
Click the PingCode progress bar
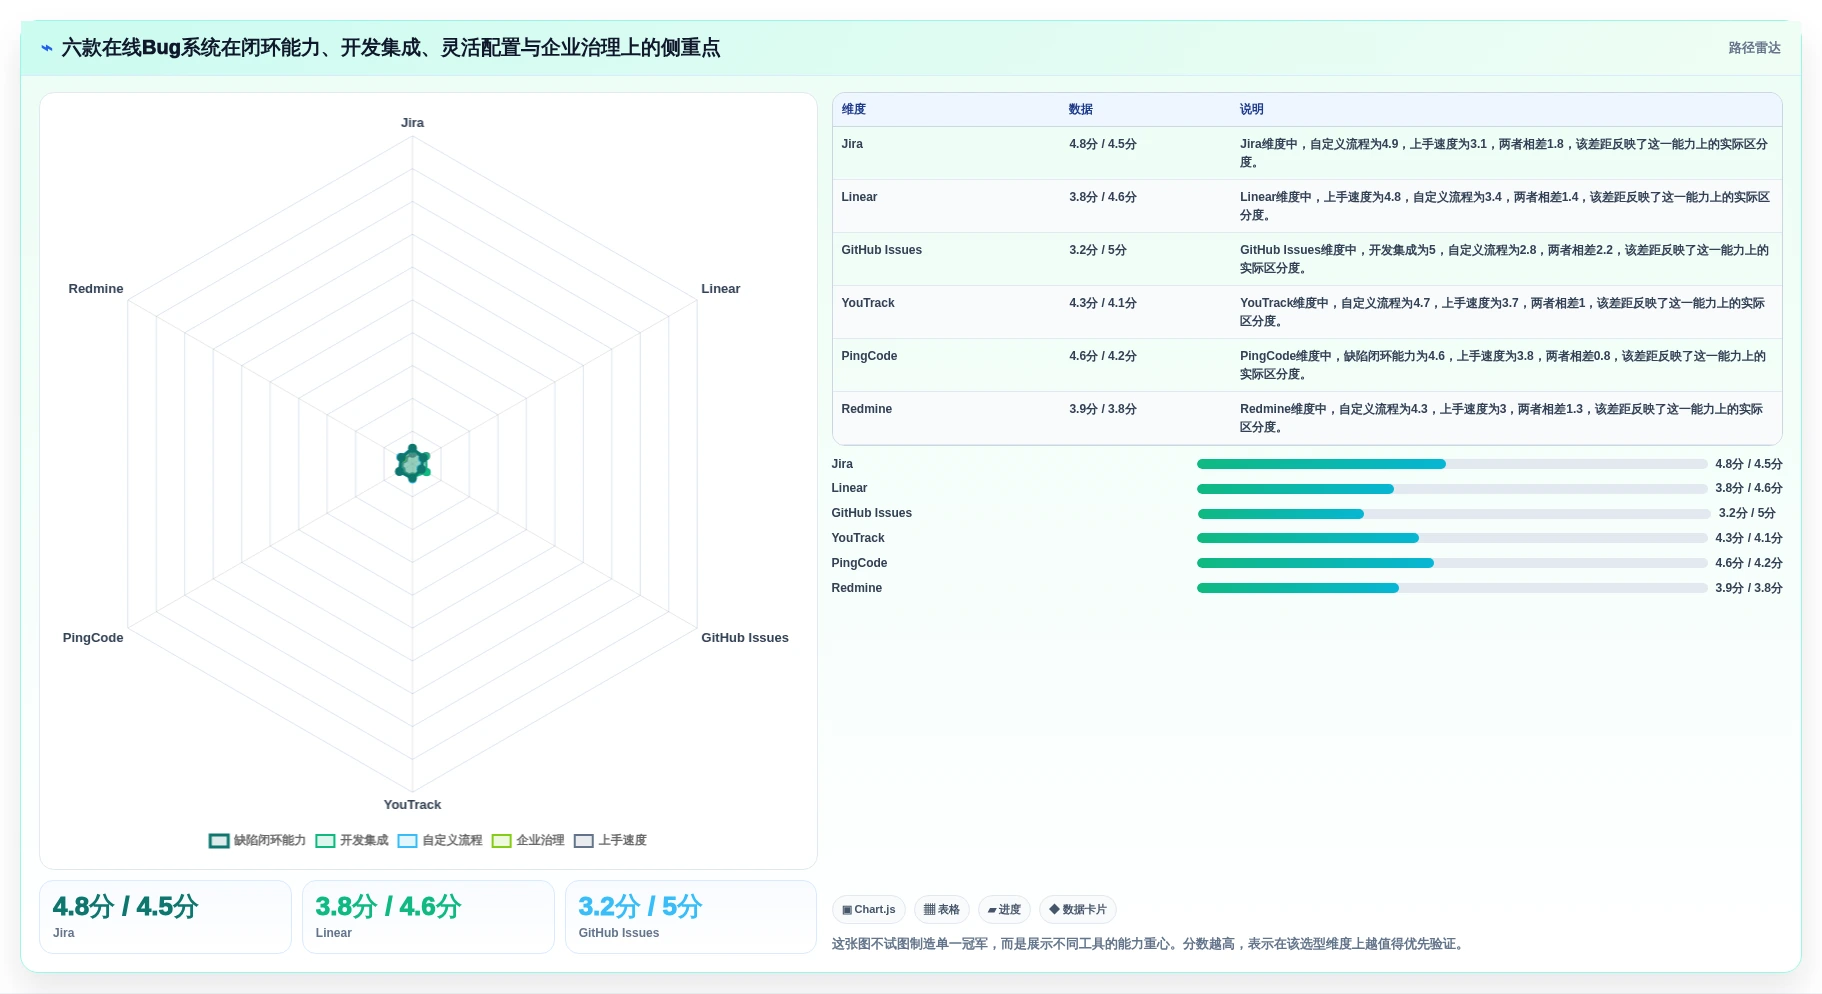pyautogui.click(x=1452, y=563)
